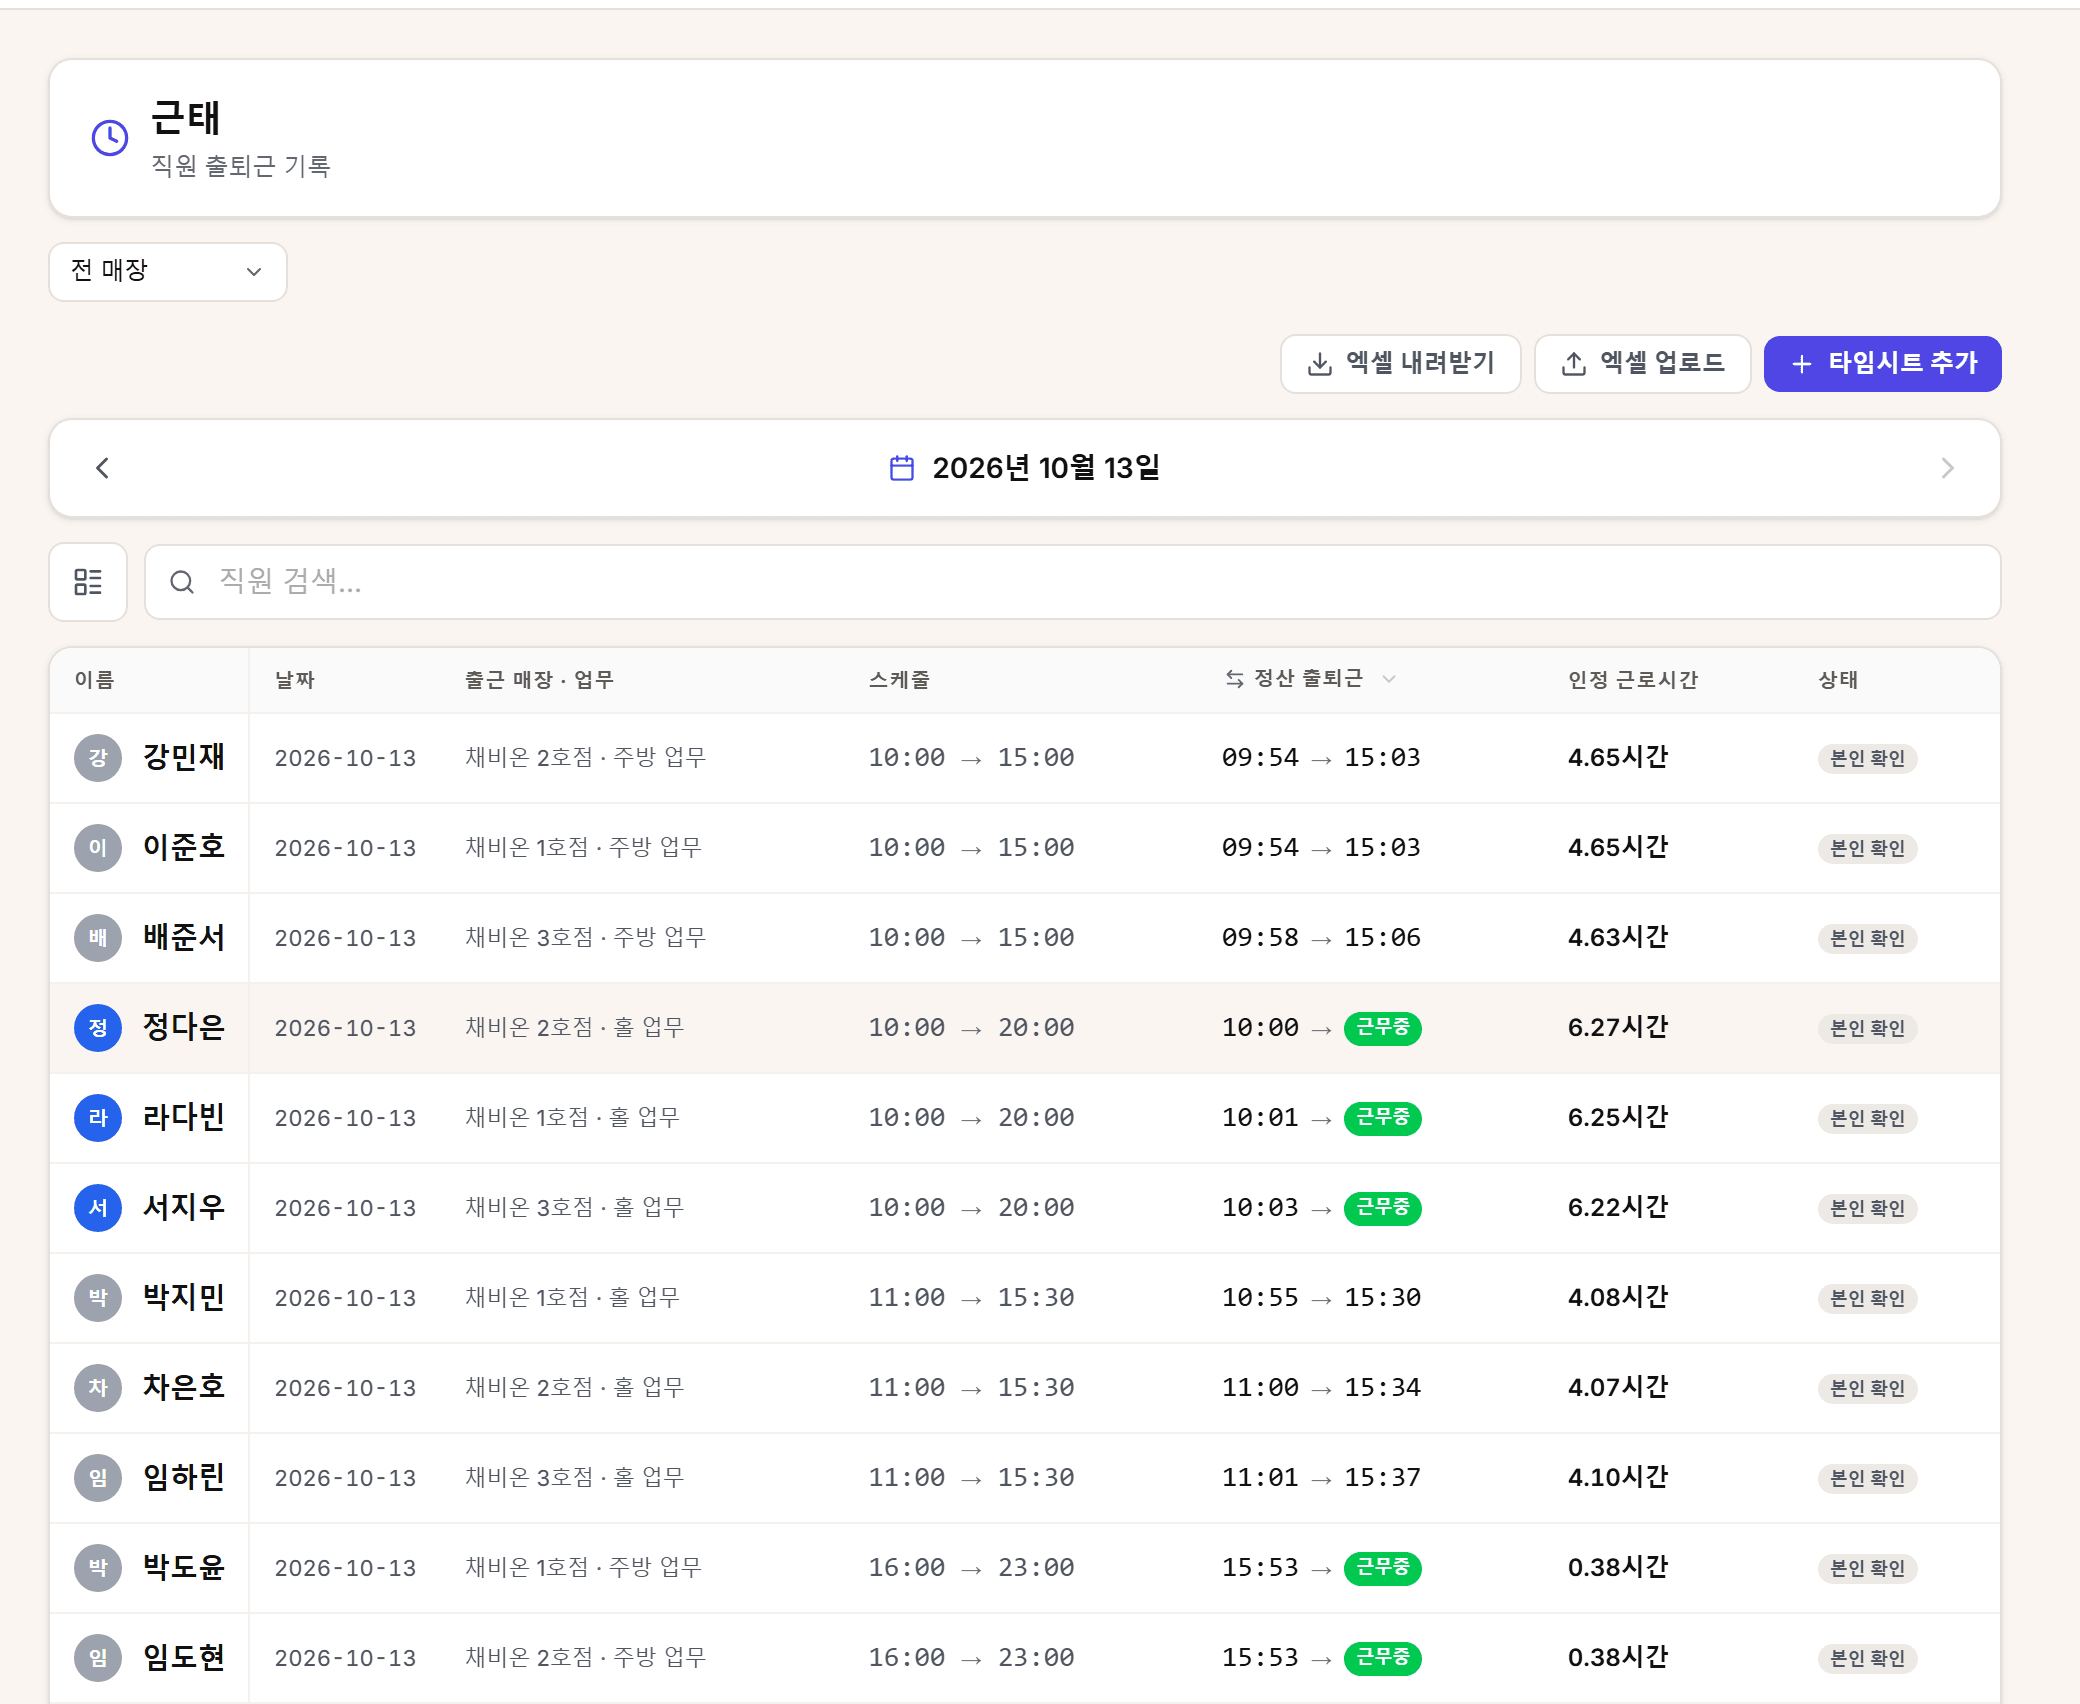Click the swap icon beside 정산 출퇴근
Viewport: 2080px width, 1704px height.
tap(1235, 679)
